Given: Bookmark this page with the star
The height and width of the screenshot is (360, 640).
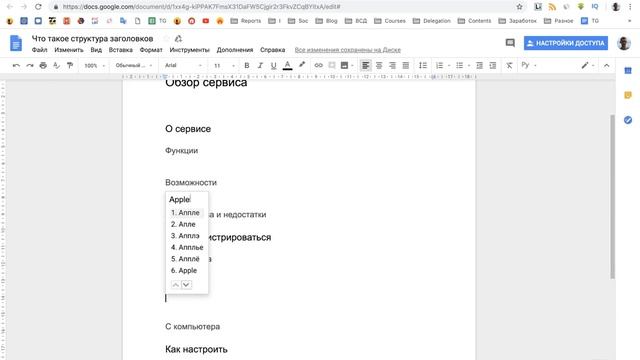Looking at the screenshot, I should (519, 7).
